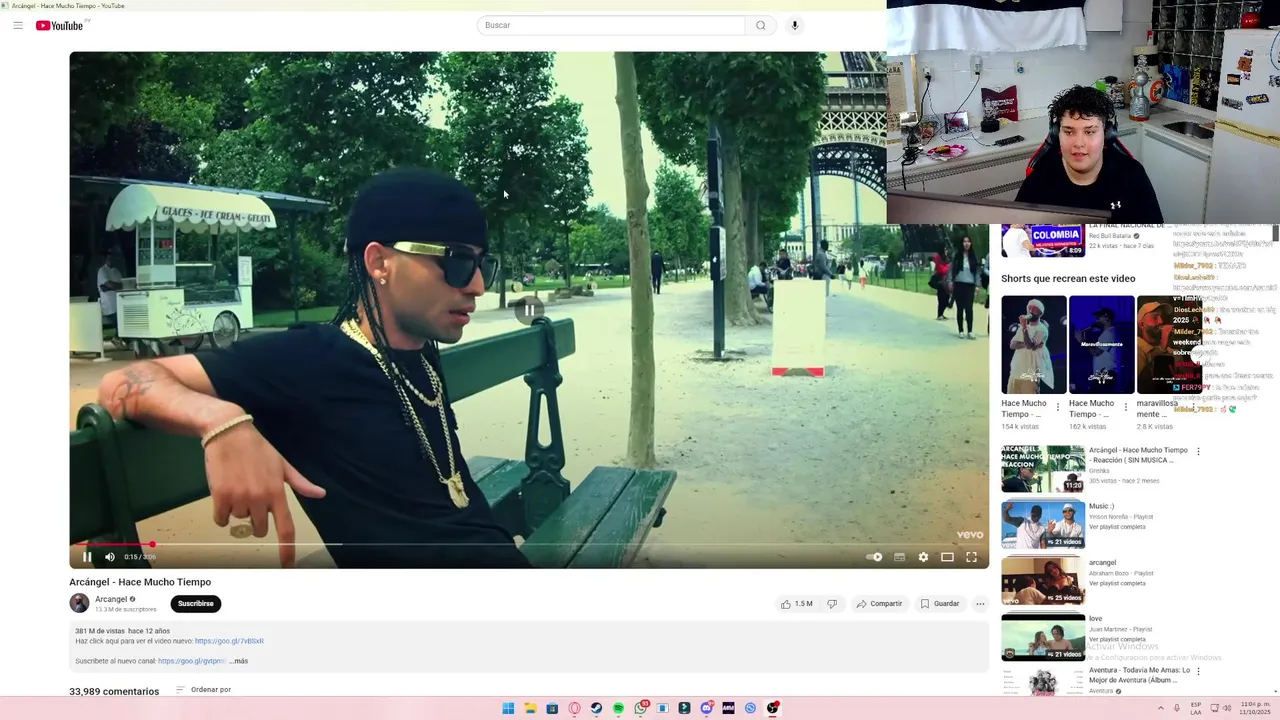
Task: Click the Compartir share button
Action: click(x=879, y=604)
